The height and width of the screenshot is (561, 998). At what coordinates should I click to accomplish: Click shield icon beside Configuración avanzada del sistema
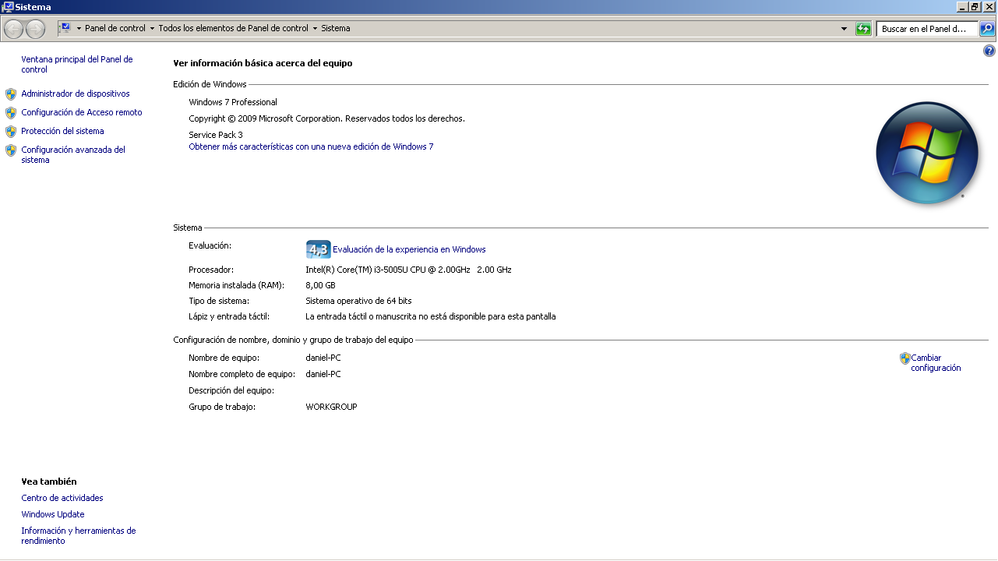[11, 150]
